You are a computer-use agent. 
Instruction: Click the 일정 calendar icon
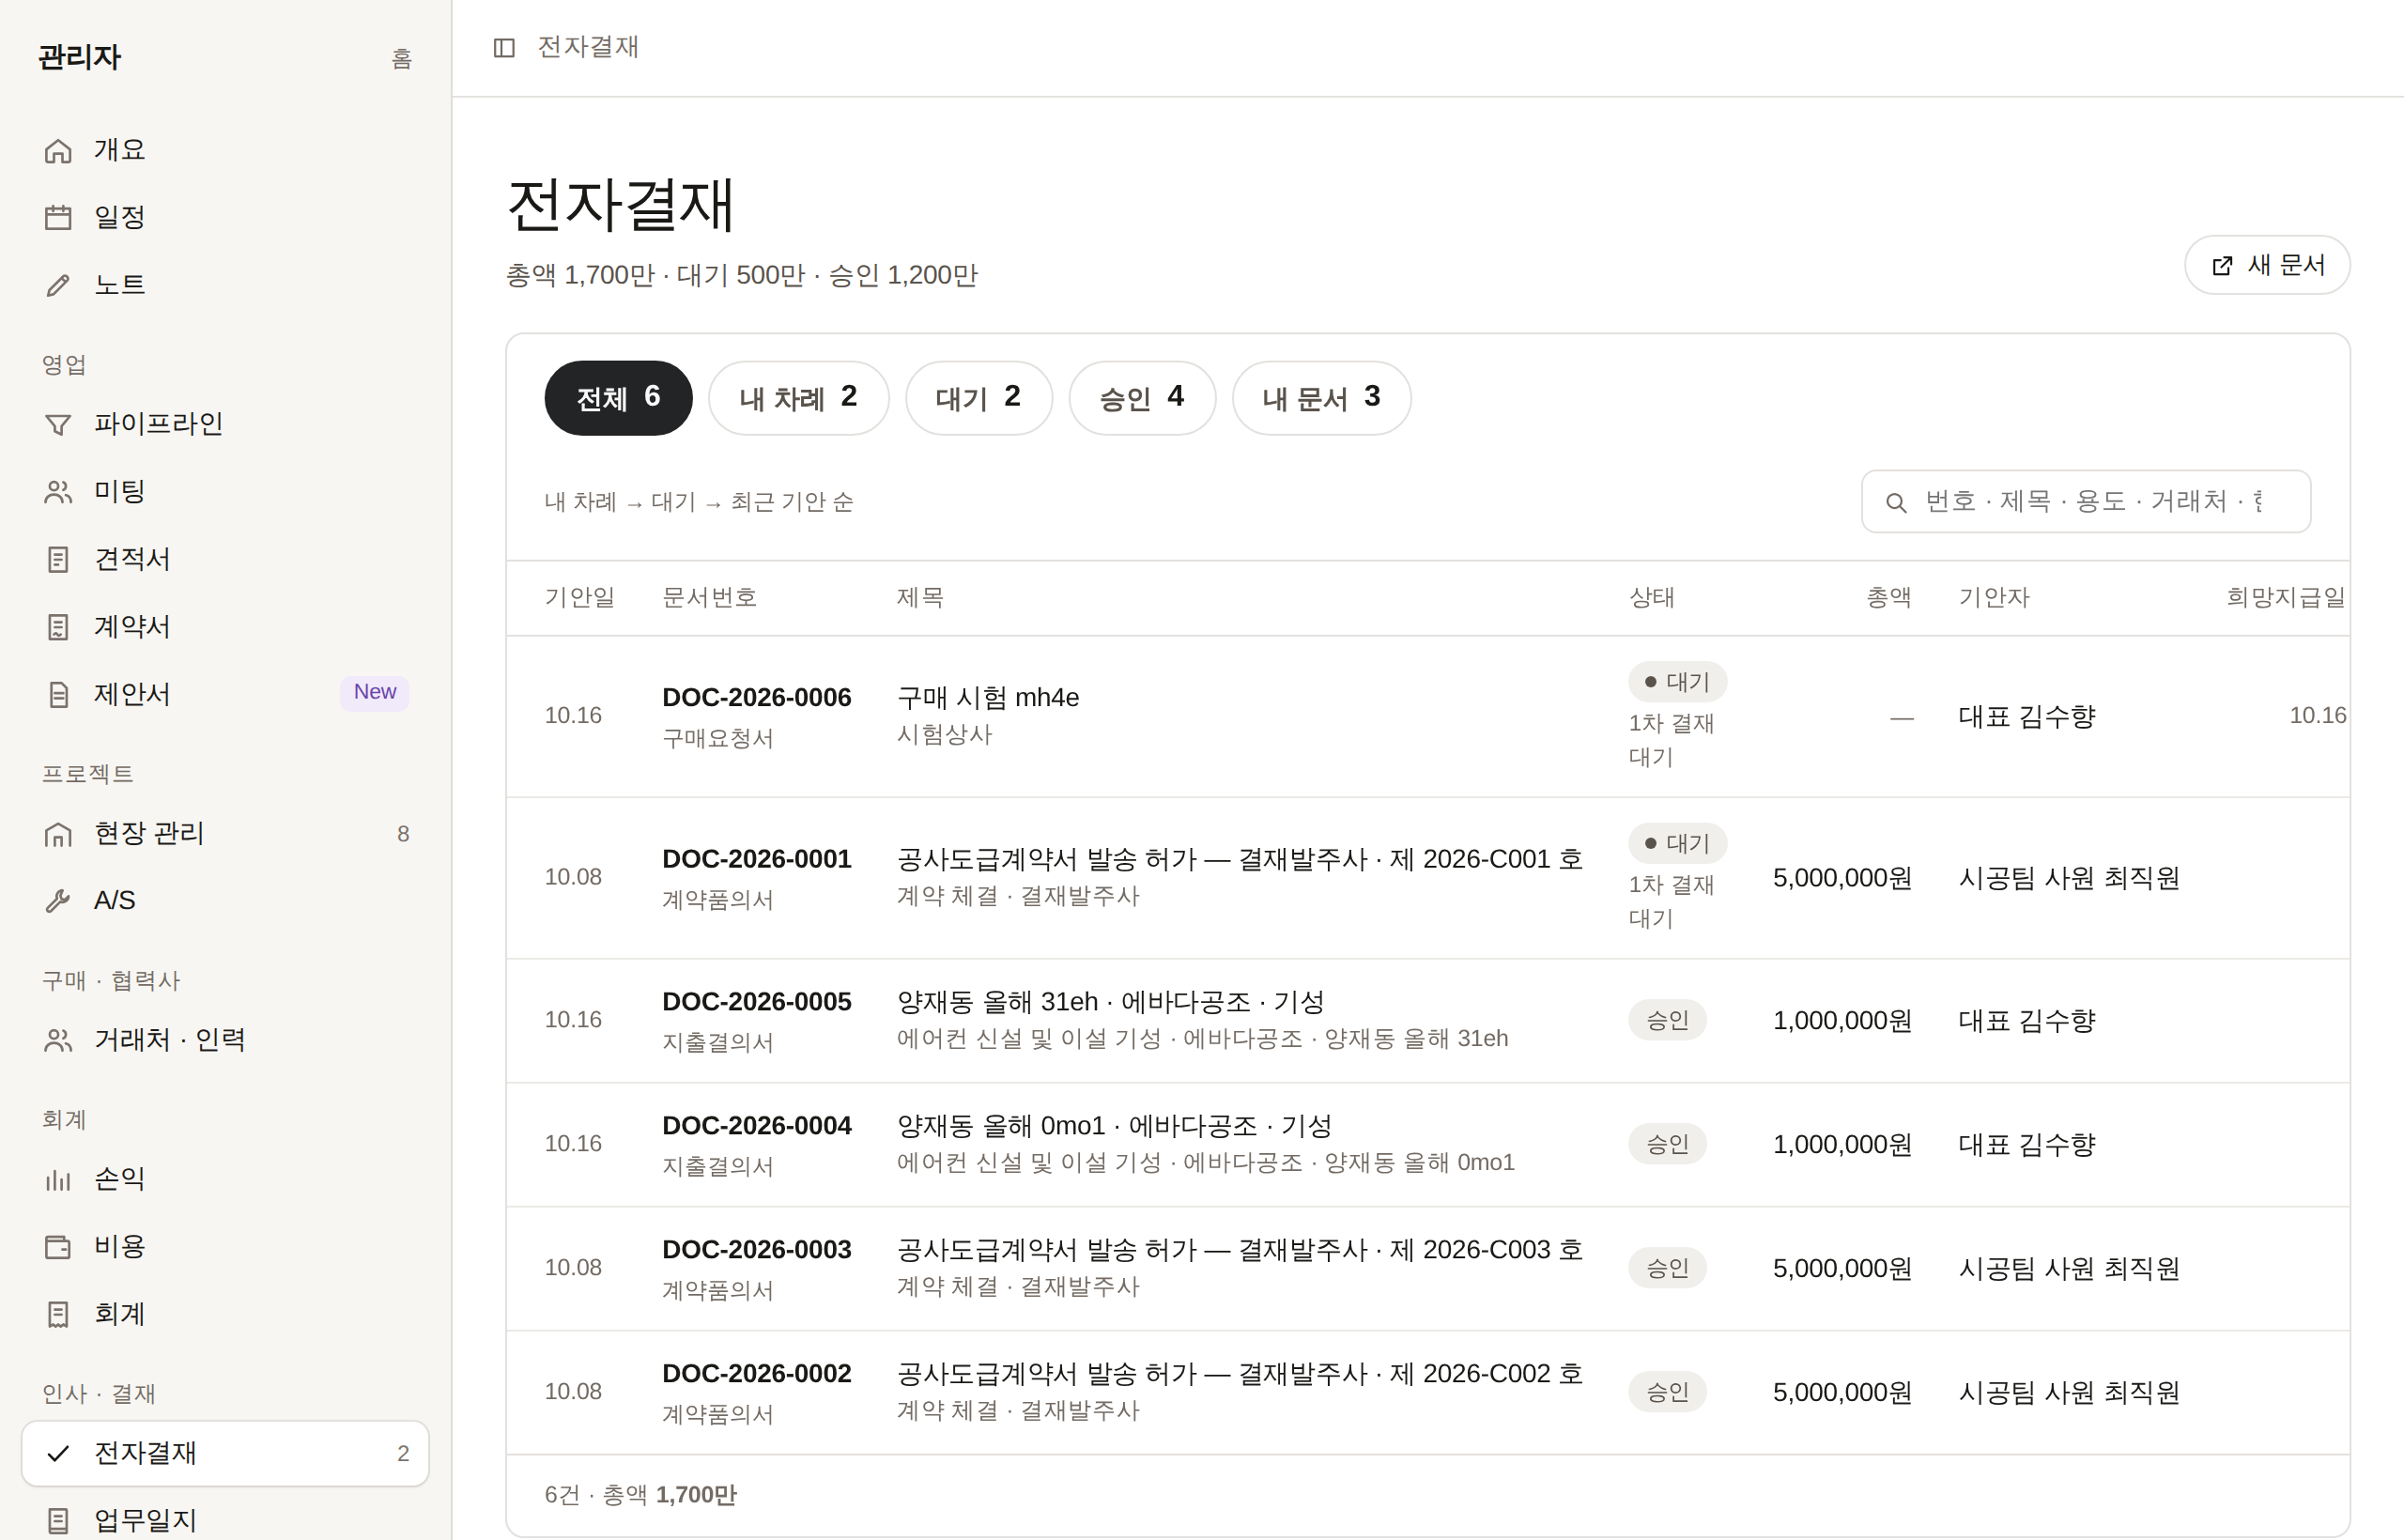pos(58,217)
